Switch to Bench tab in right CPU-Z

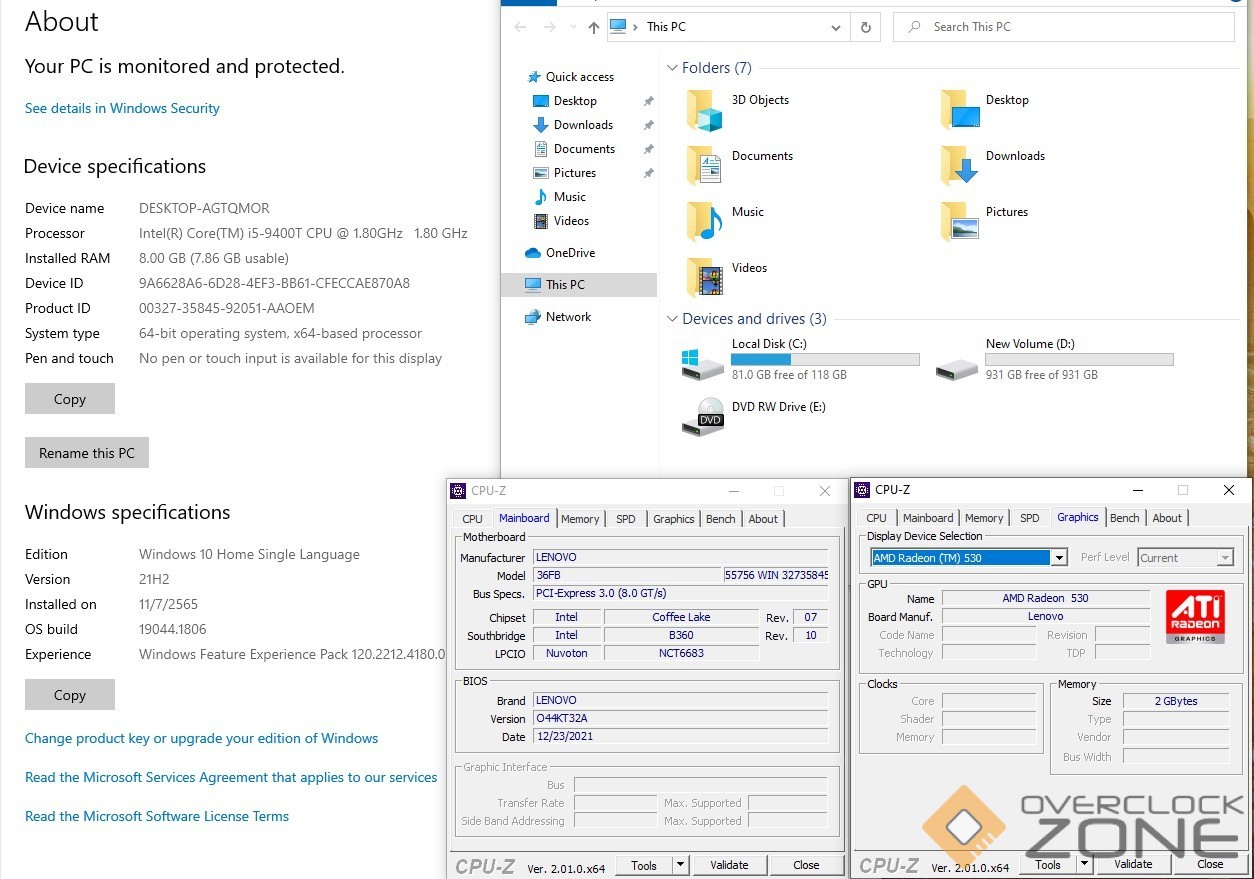click(x=1124, y=518)
